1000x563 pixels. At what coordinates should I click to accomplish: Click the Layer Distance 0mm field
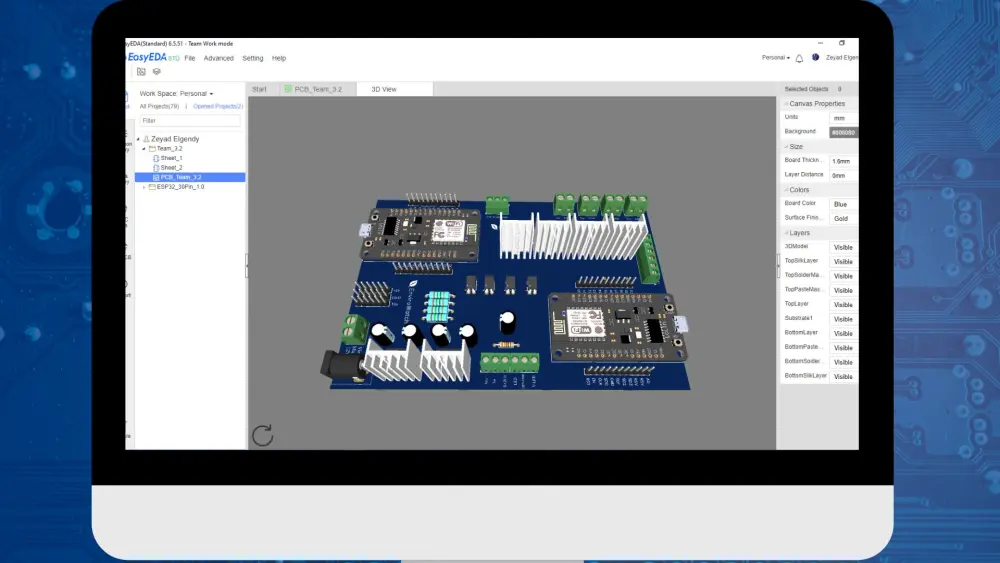(x=843, y=175)
